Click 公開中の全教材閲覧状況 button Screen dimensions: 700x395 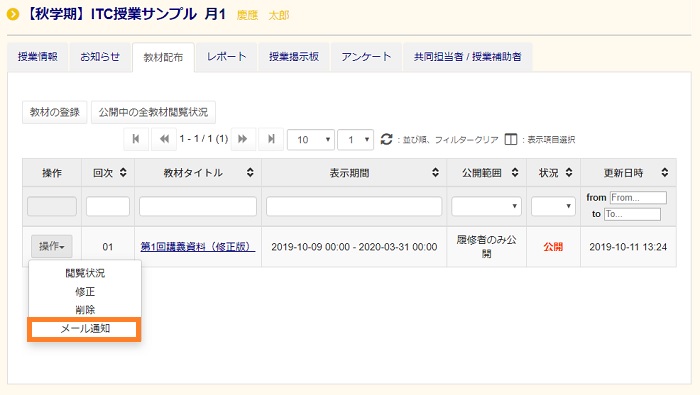[153, 112]
